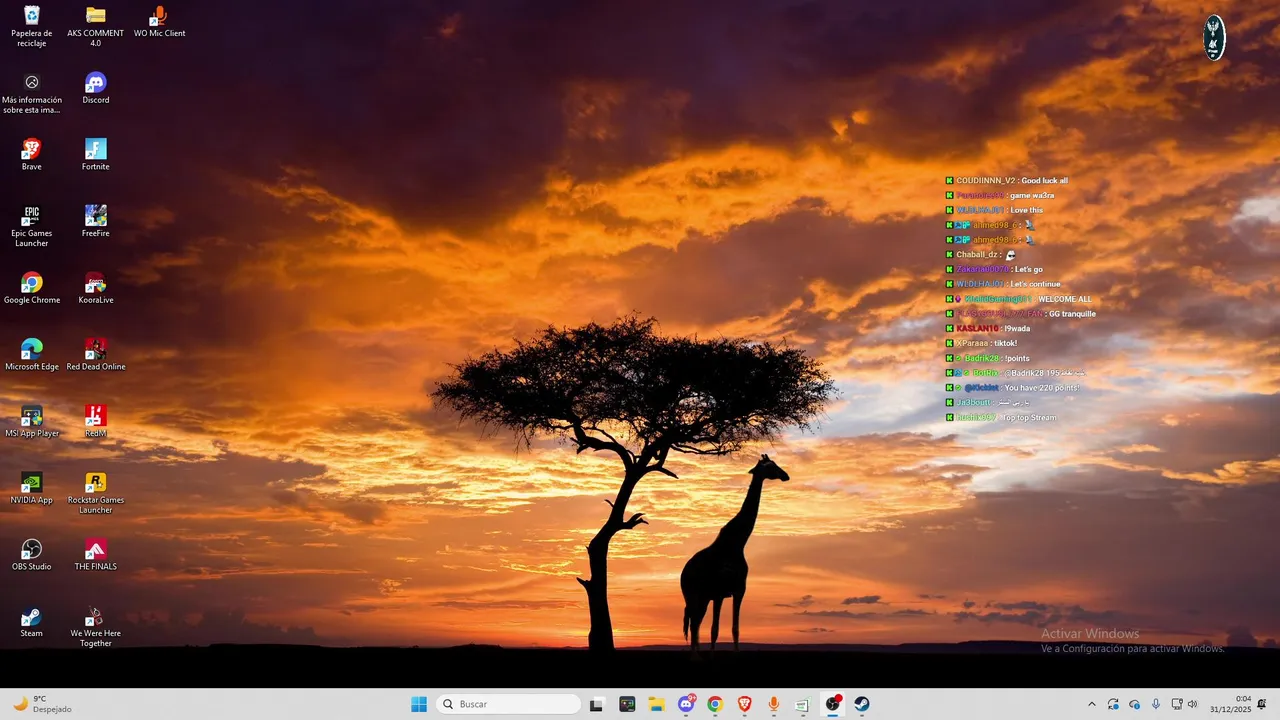The image size is (1280, 720).
Task: Open the Papelera de reciclaje desktop icon
Action: coord(32,26)
